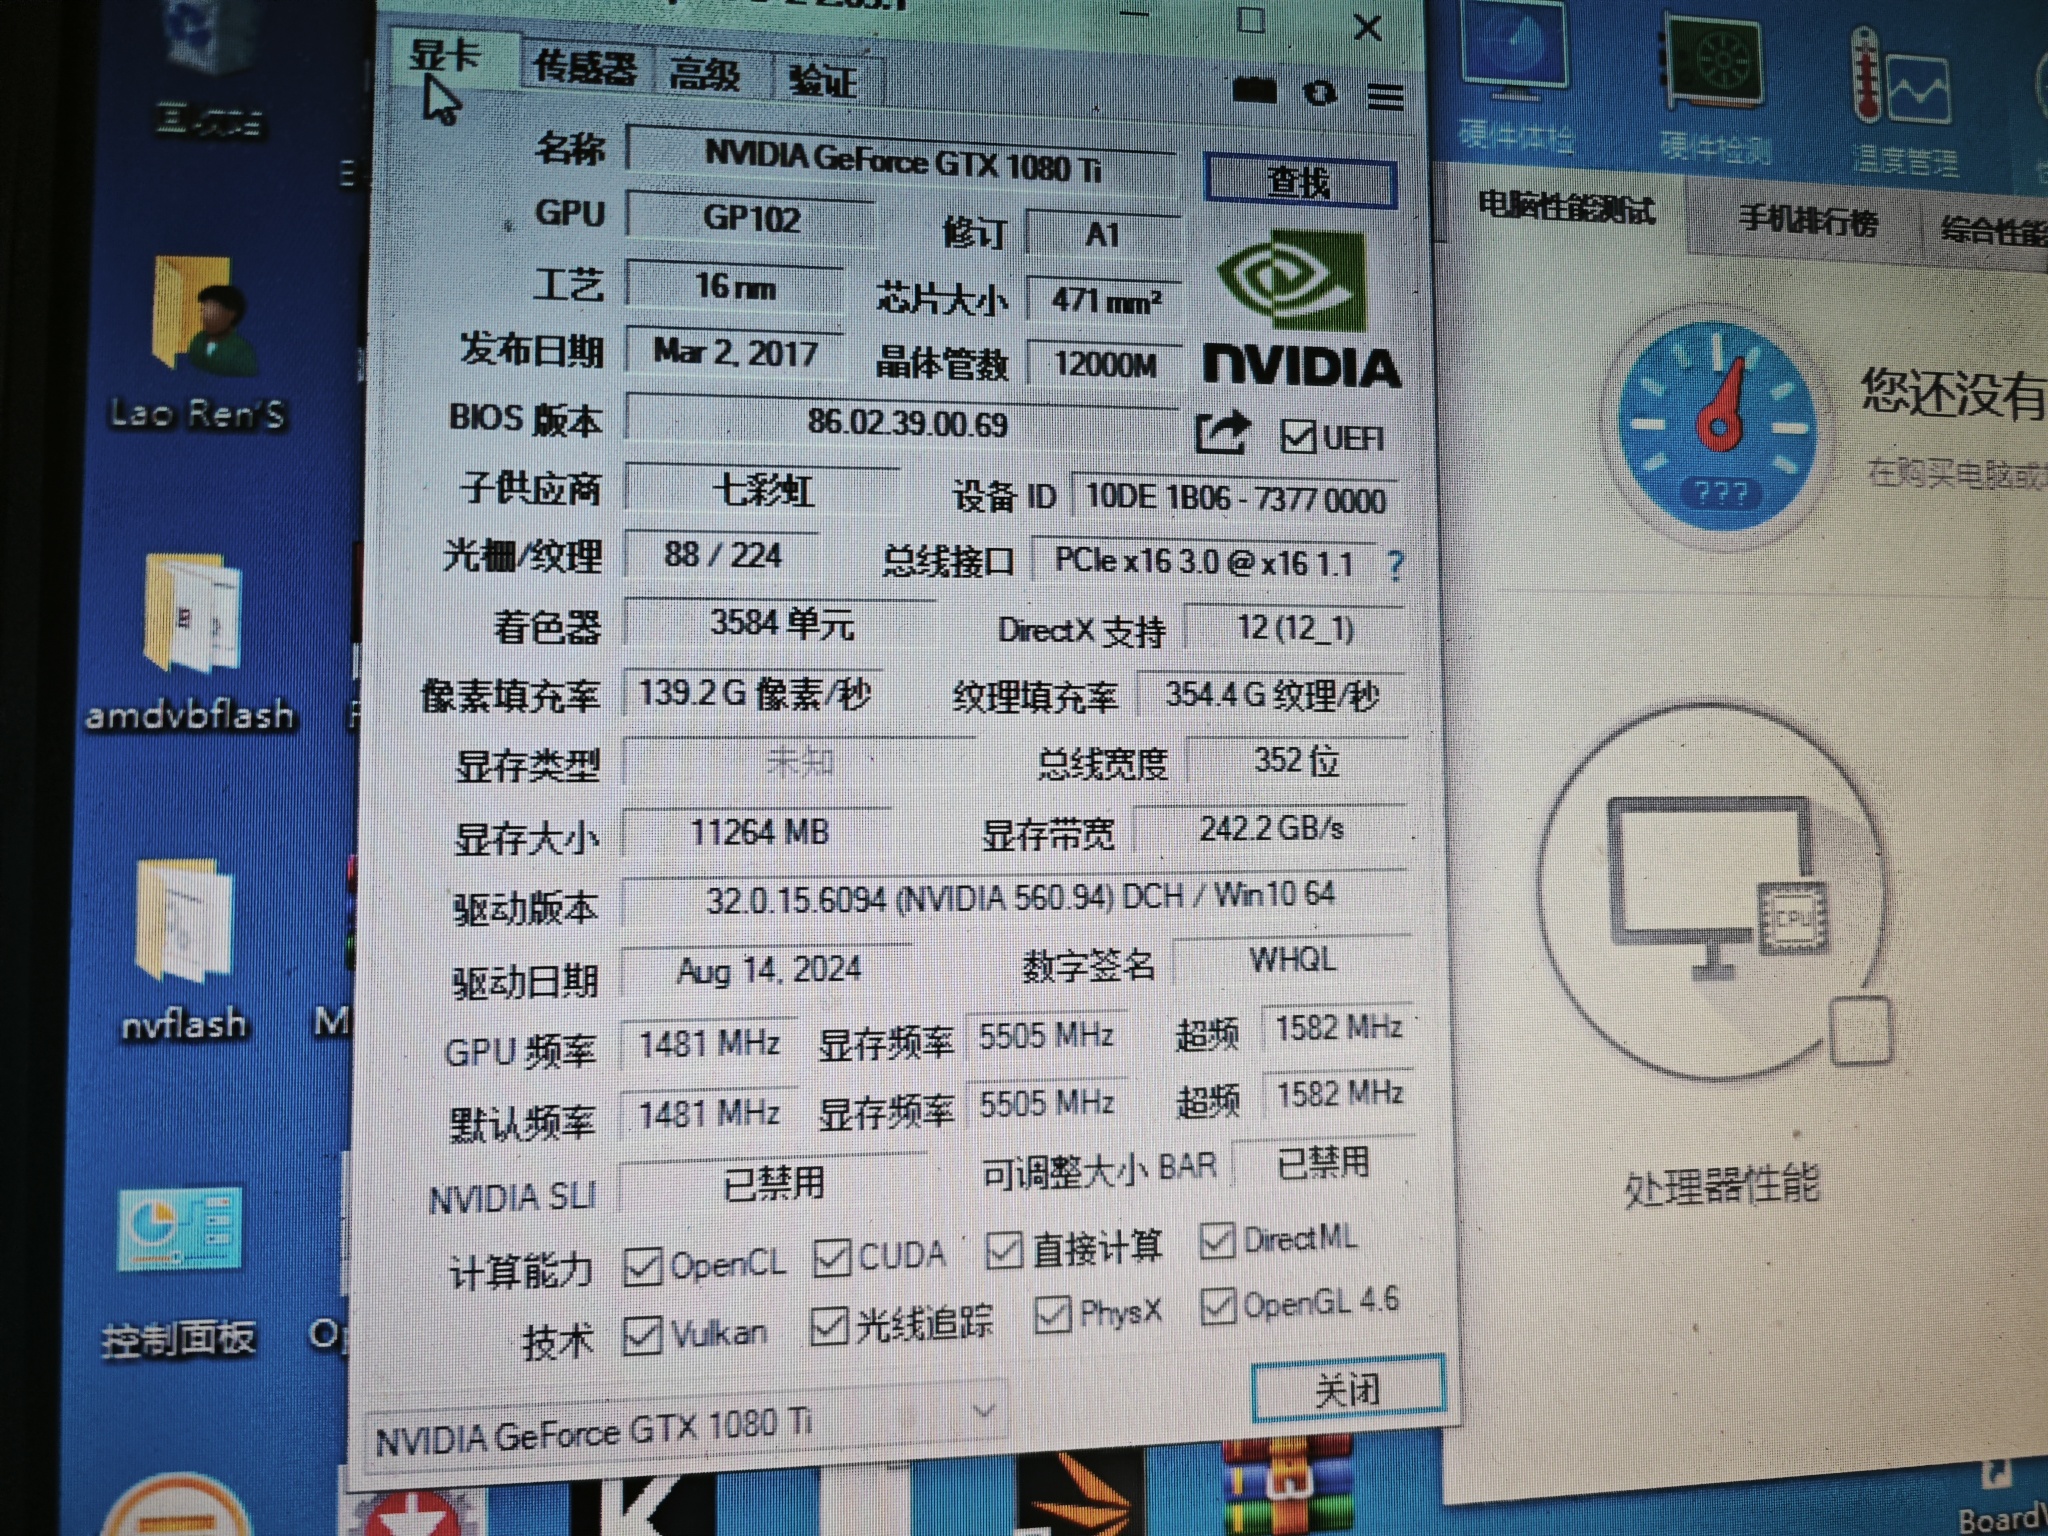The image size is (2048, 1536).
Task: Toggle the DirectML checkbox
Action: [x=1217, y=1241]
